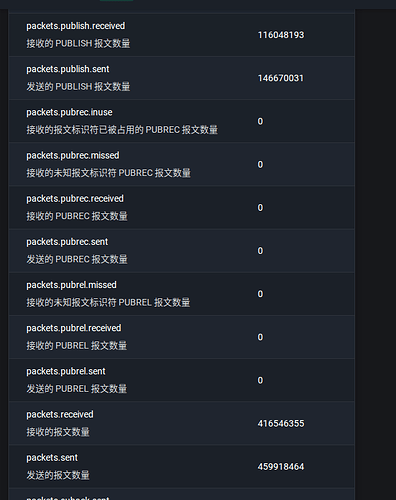Viewport: 396px width, 500px height.
Task: Click the packets.pubrec.inuse Chinese description text
Action: [122, 130]
